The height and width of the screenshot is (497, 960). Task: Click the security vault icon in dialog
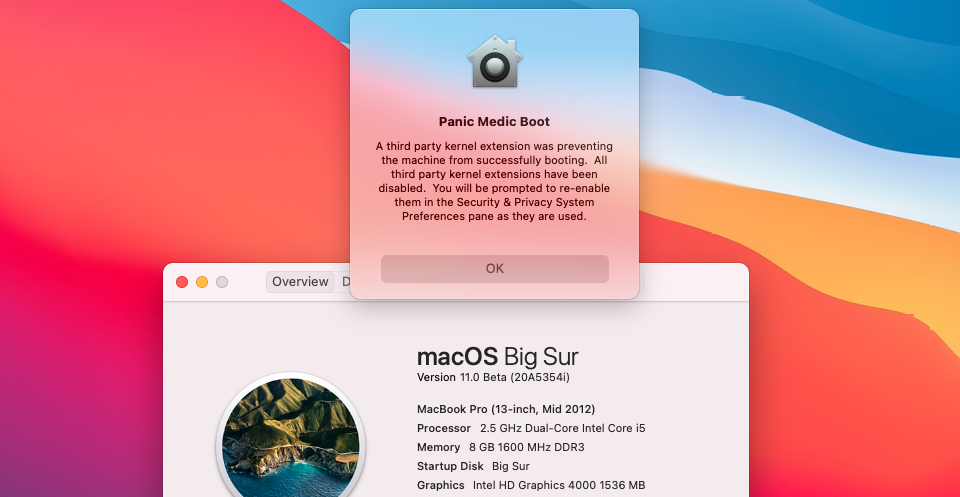pos(495,61)
